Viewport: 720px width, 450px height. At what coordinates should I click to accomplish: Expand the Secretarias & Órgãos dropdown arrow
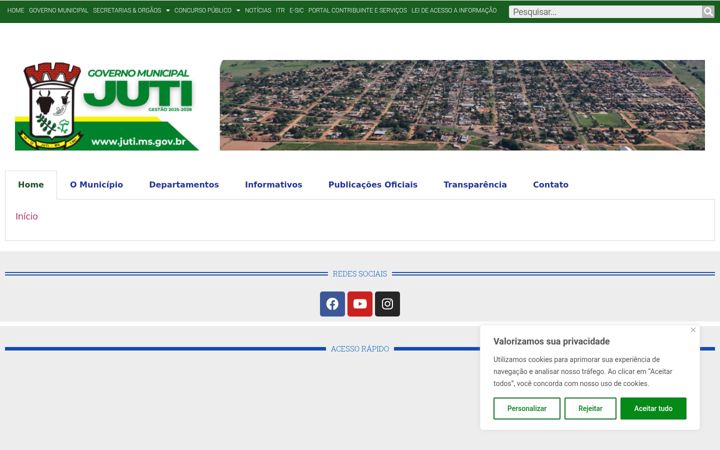click(x=168, y=10)
